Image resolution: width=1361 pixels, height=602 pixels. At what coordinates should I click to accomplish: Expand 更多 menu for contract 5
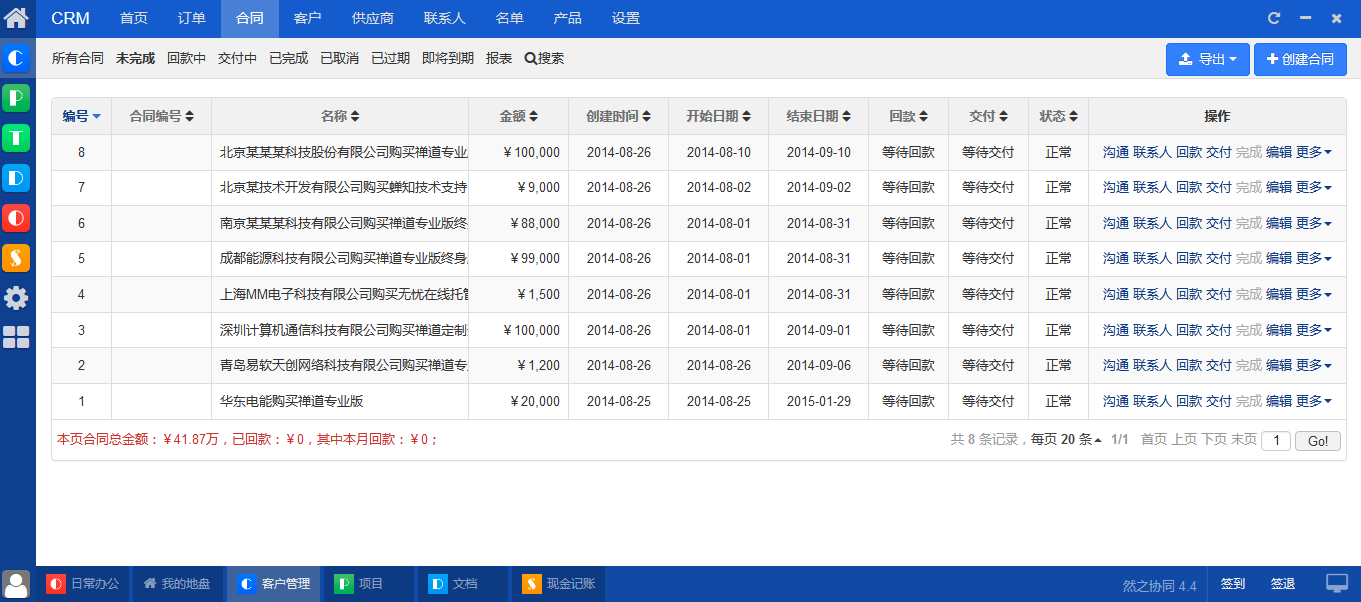[x=1314, y=258]
